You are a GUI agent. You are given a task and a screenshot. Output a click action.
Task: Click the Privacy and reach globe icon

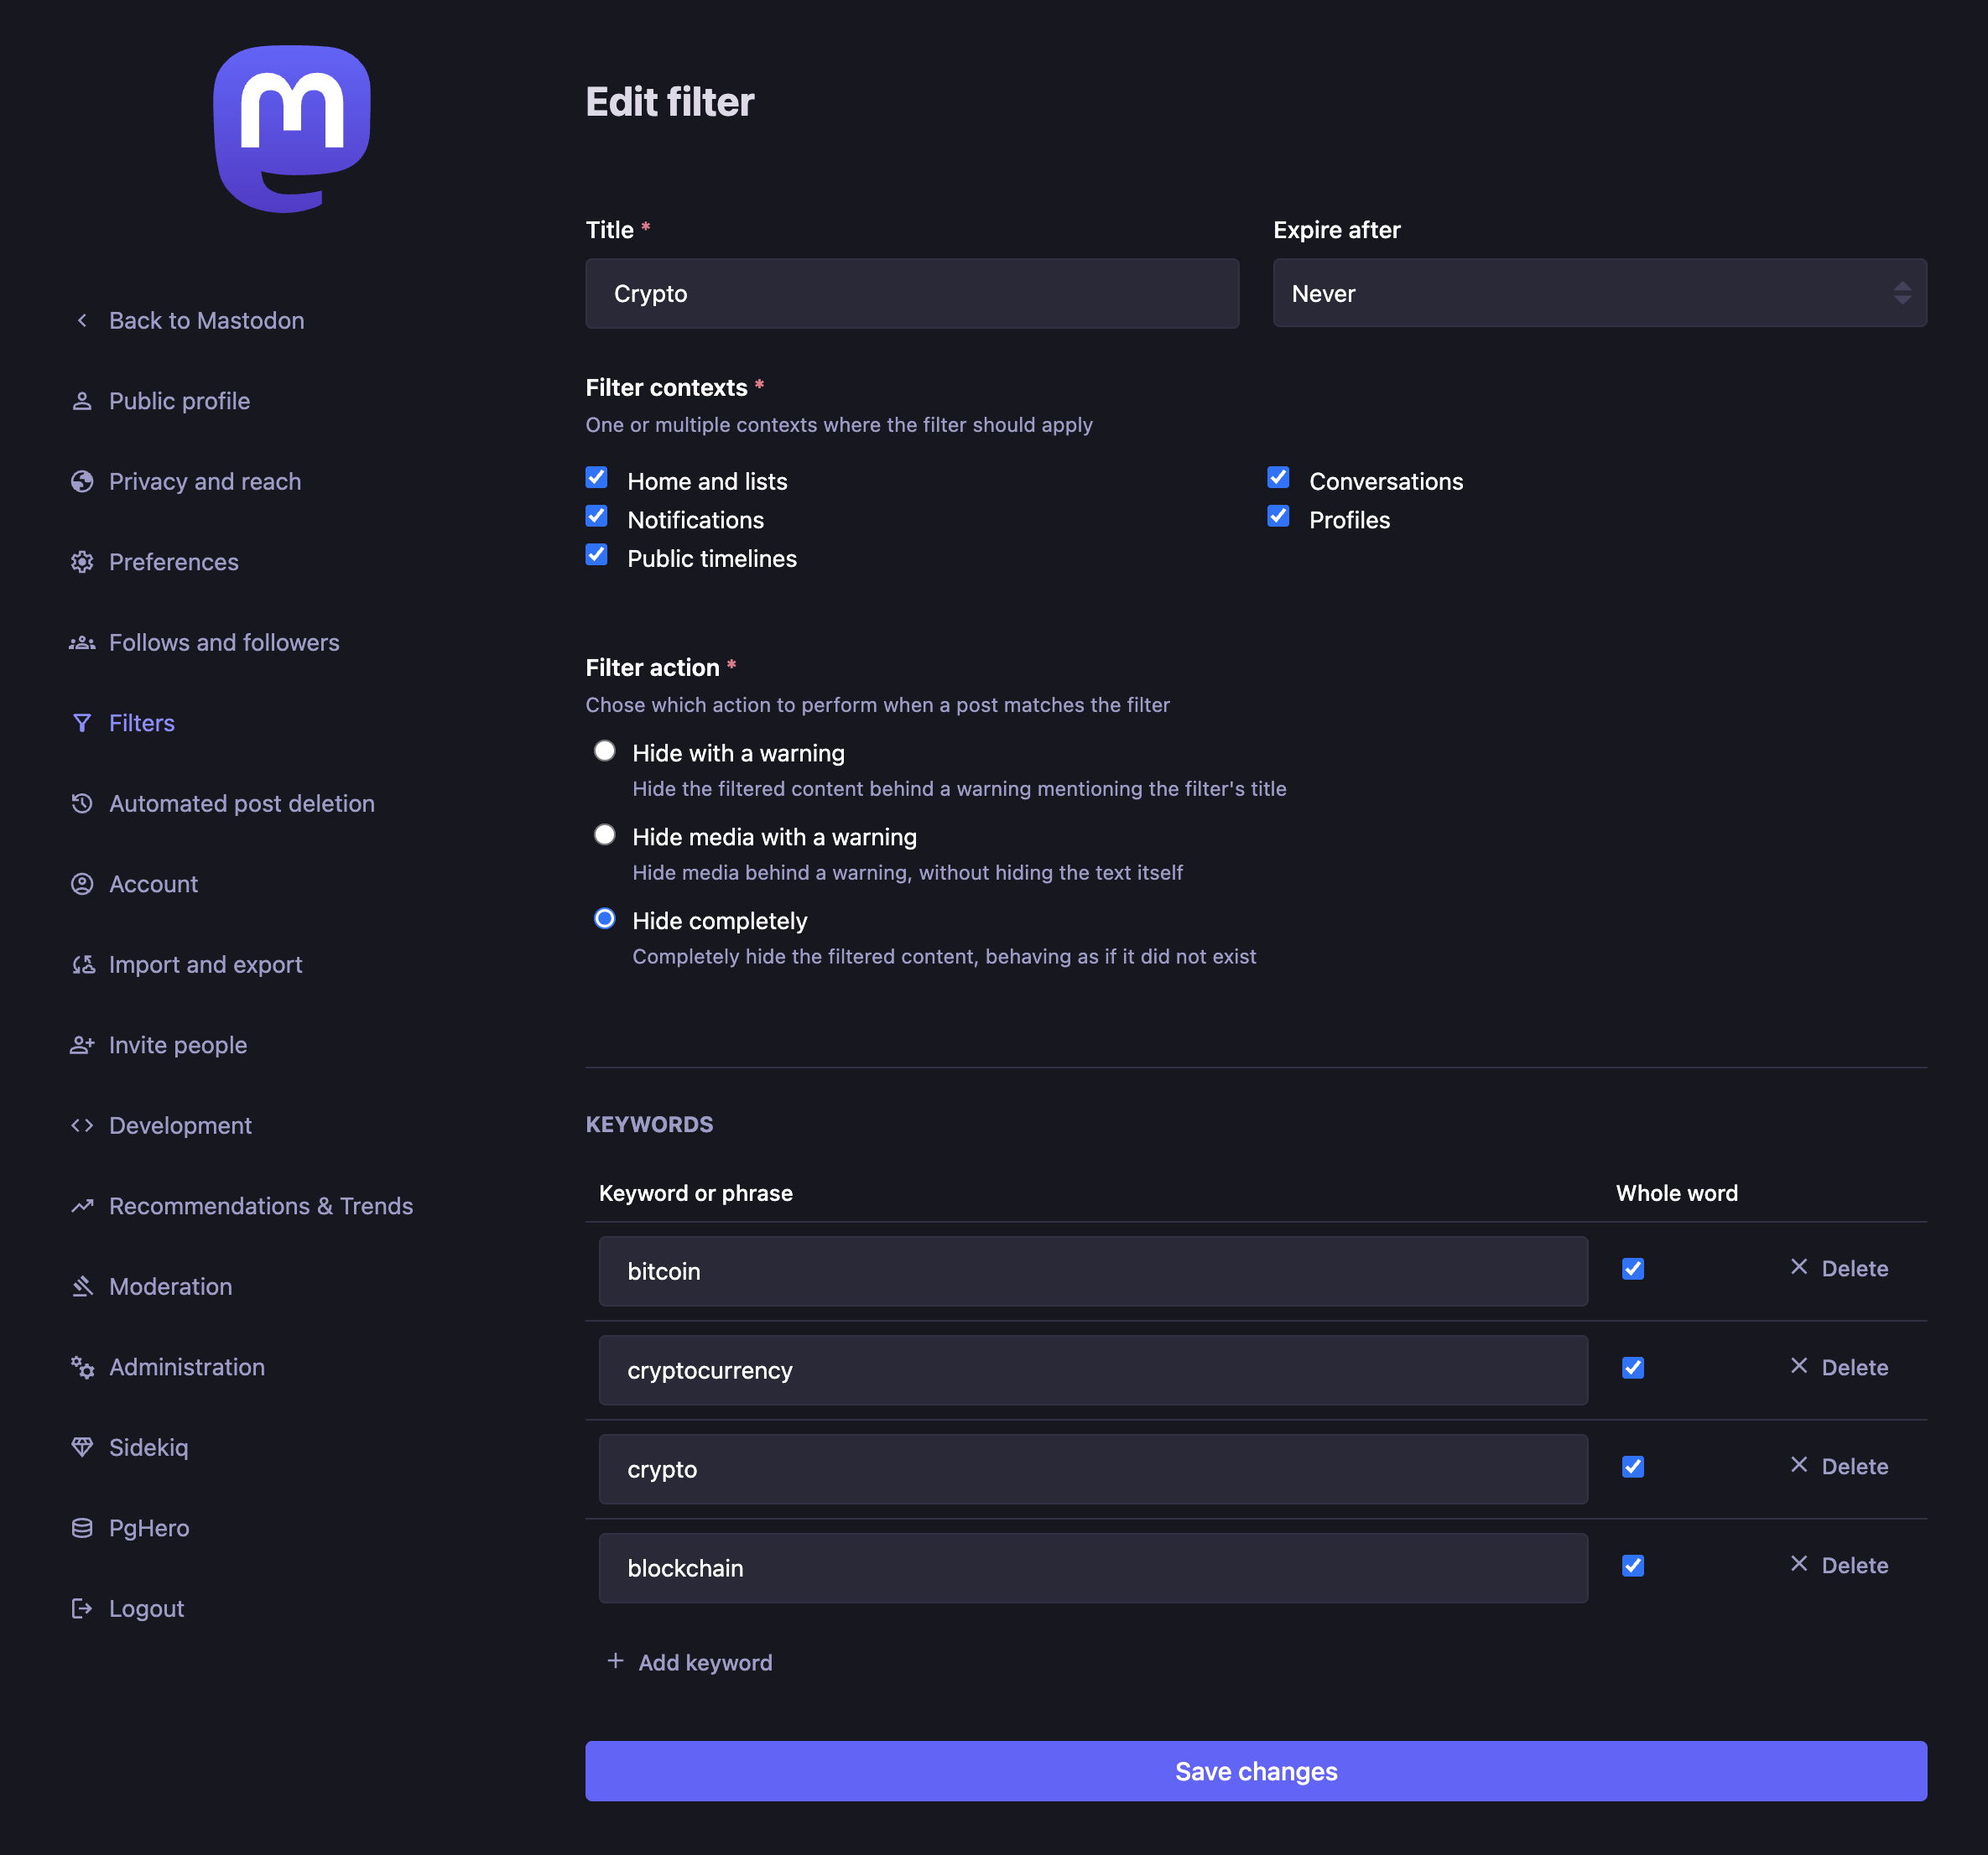pos(82,481)
